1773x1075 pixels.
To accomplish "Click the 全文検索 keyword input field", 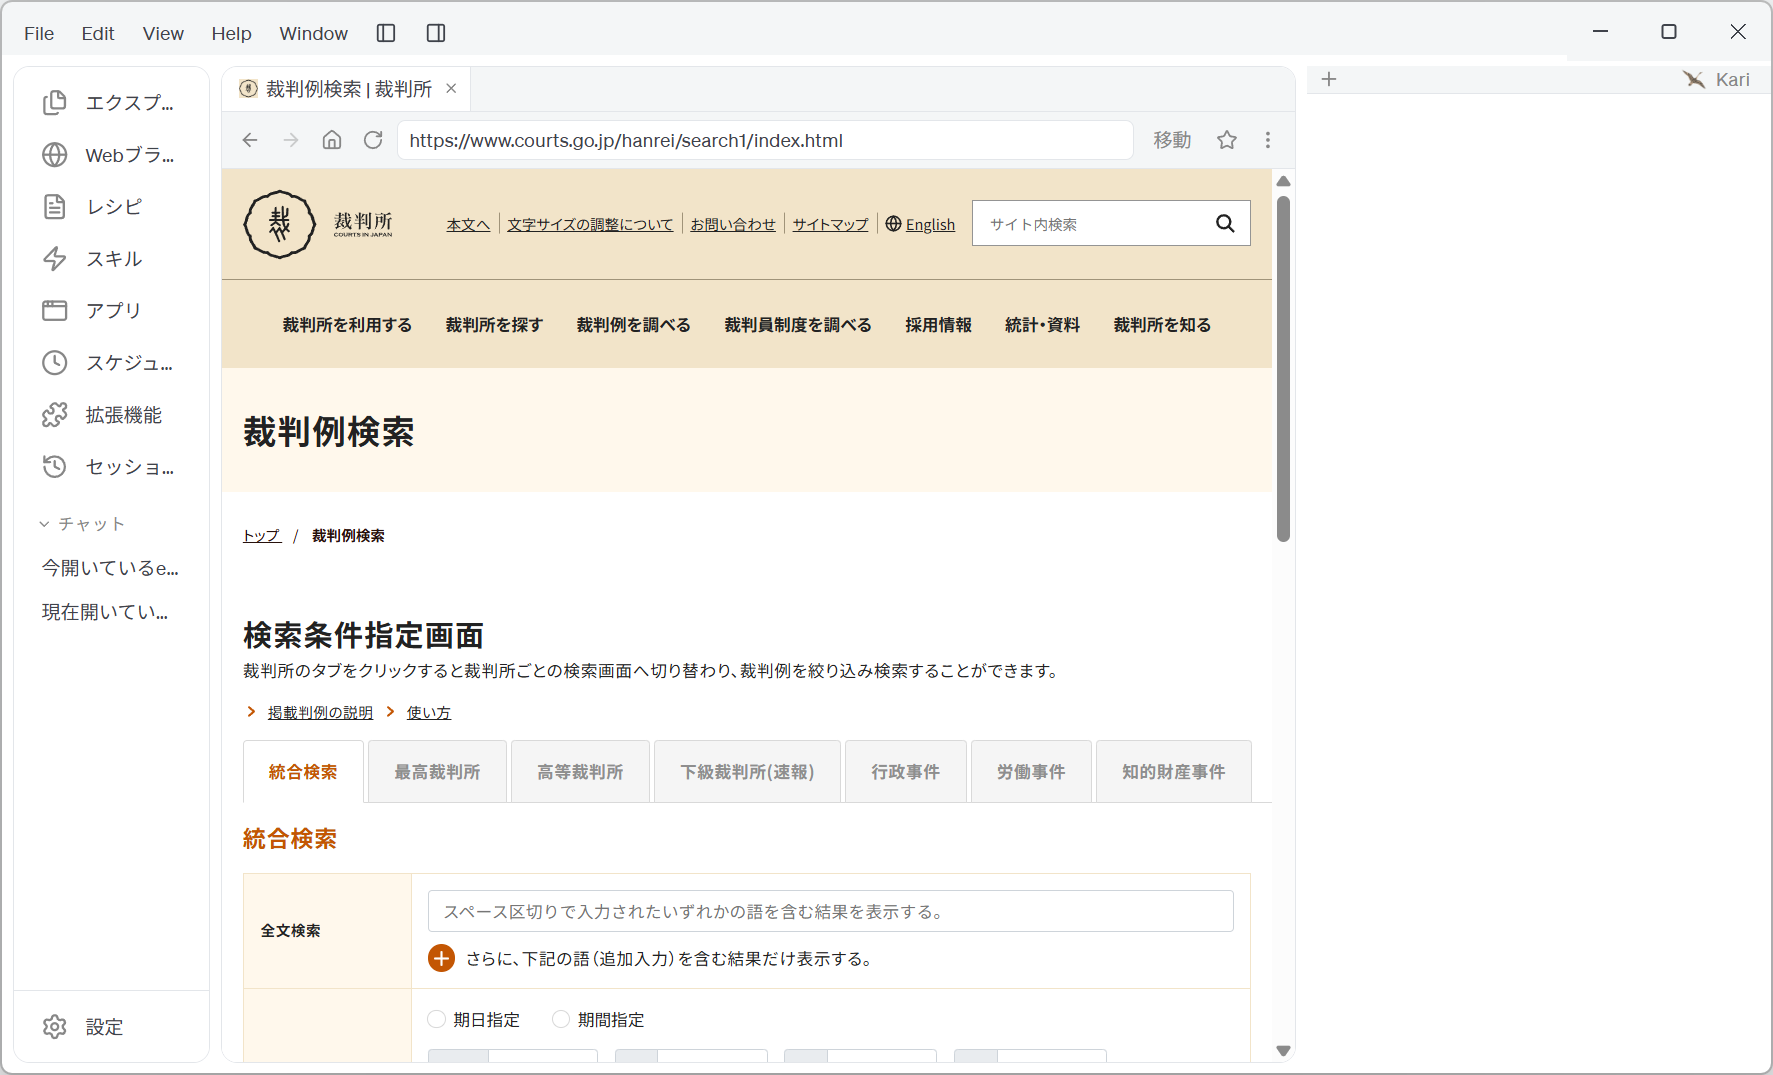I will 831,911.
